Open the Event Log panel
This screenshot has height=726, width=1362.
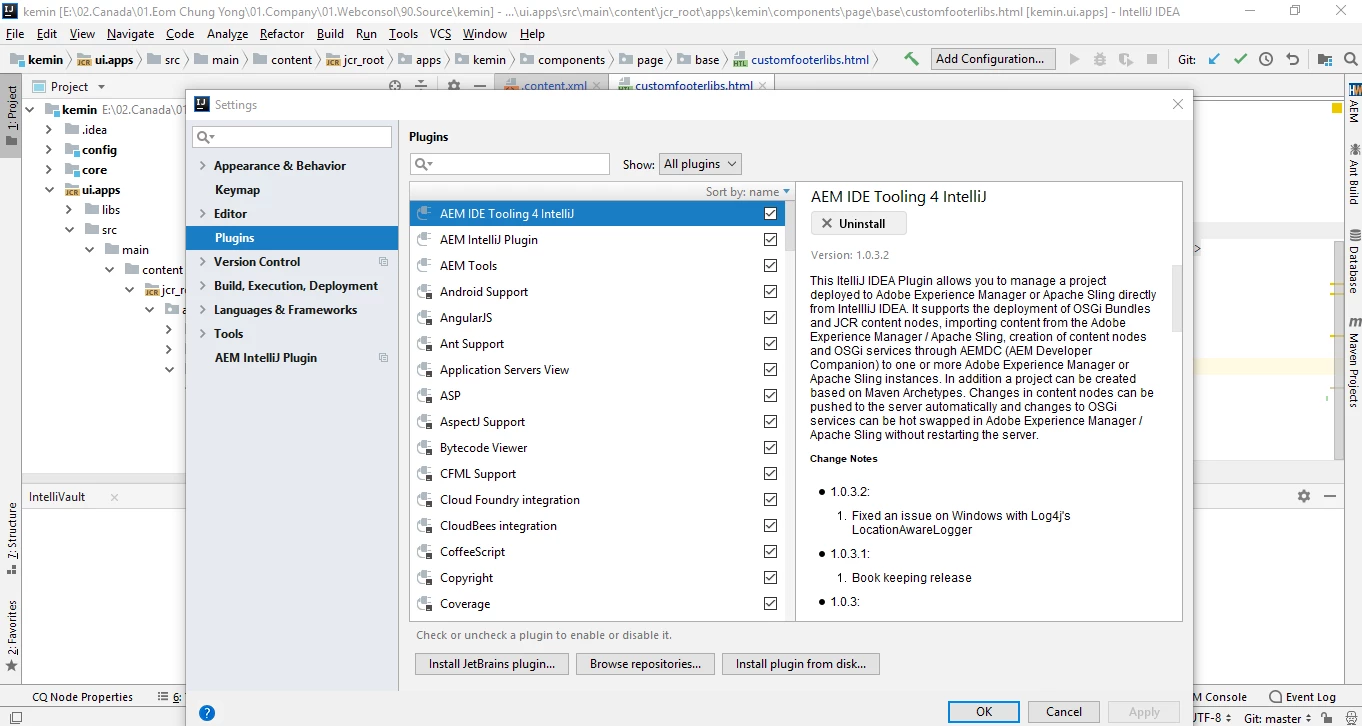tap(1302, 697)
